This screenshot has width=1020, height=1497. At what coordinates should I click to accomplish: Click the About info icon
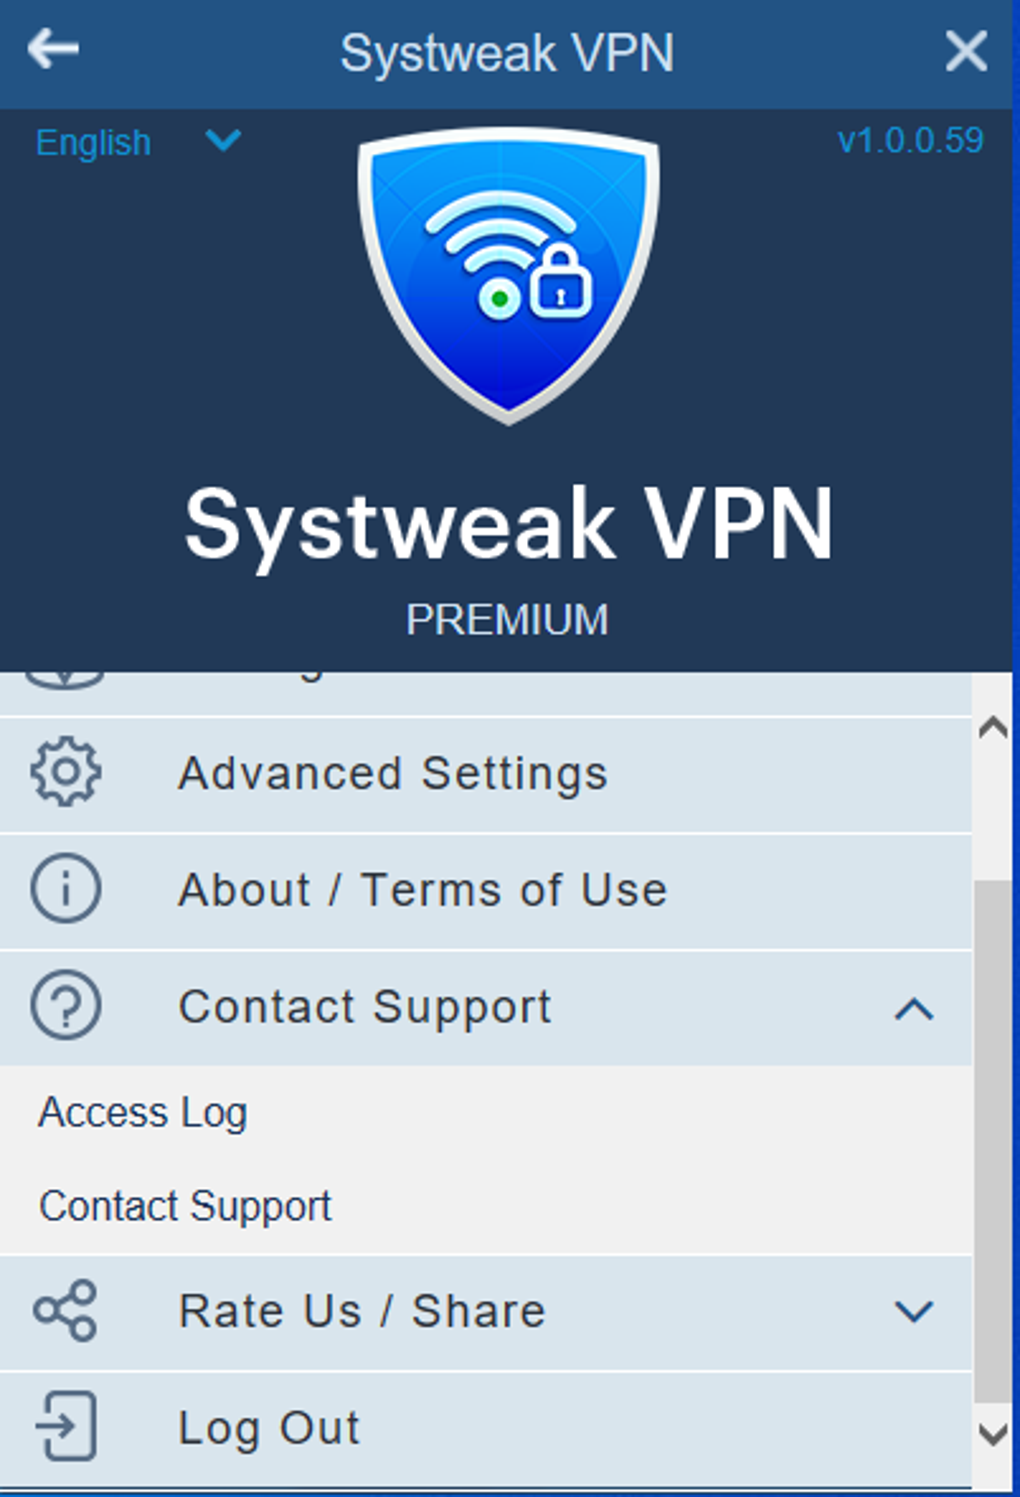coord(64,888)
